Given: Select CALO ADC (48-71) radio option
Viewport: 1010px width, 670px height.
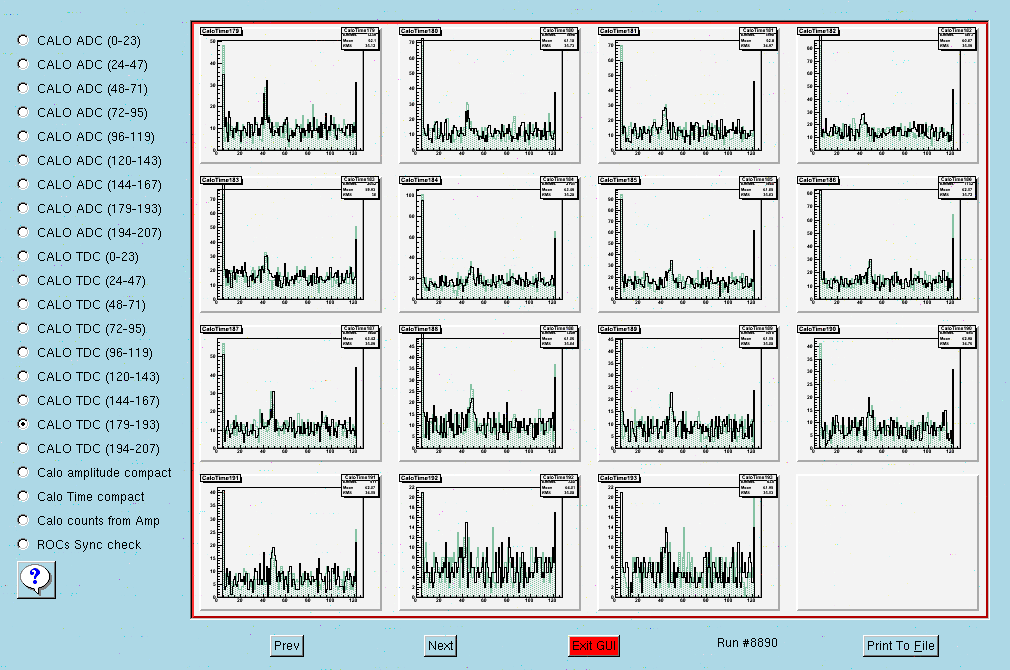Looking at the screenshot, I should (x=23, y=88).
